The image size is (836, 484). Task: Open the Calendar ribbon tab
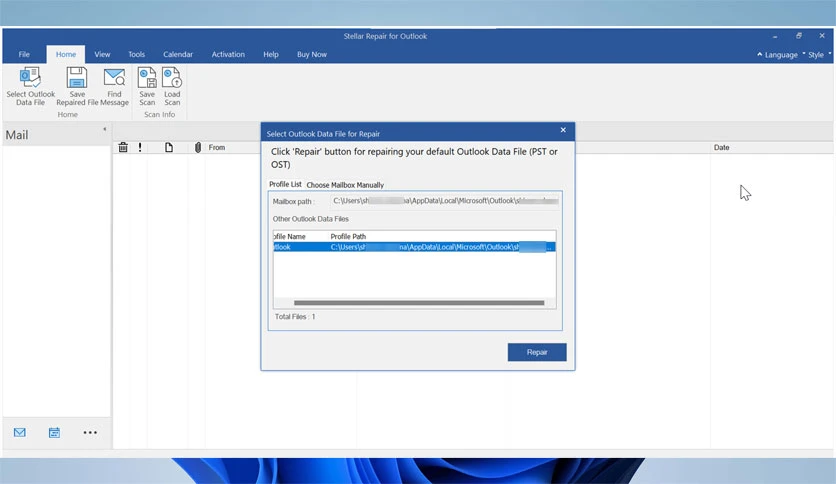[178, 54]
